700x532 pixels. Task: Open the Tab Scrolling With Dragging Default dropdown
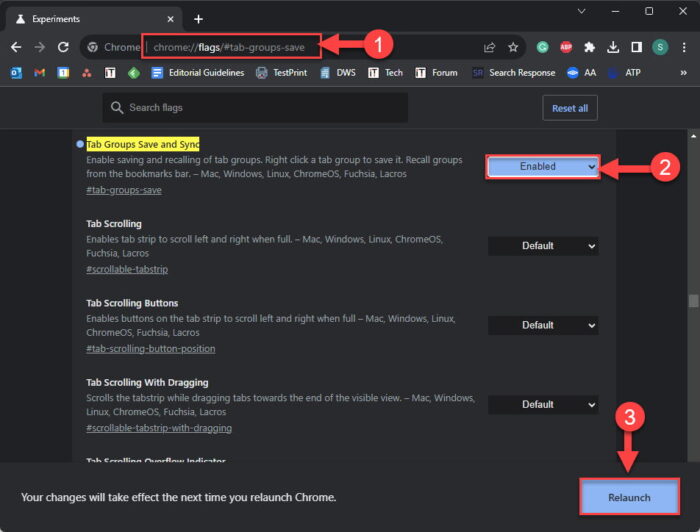(543, 405)
